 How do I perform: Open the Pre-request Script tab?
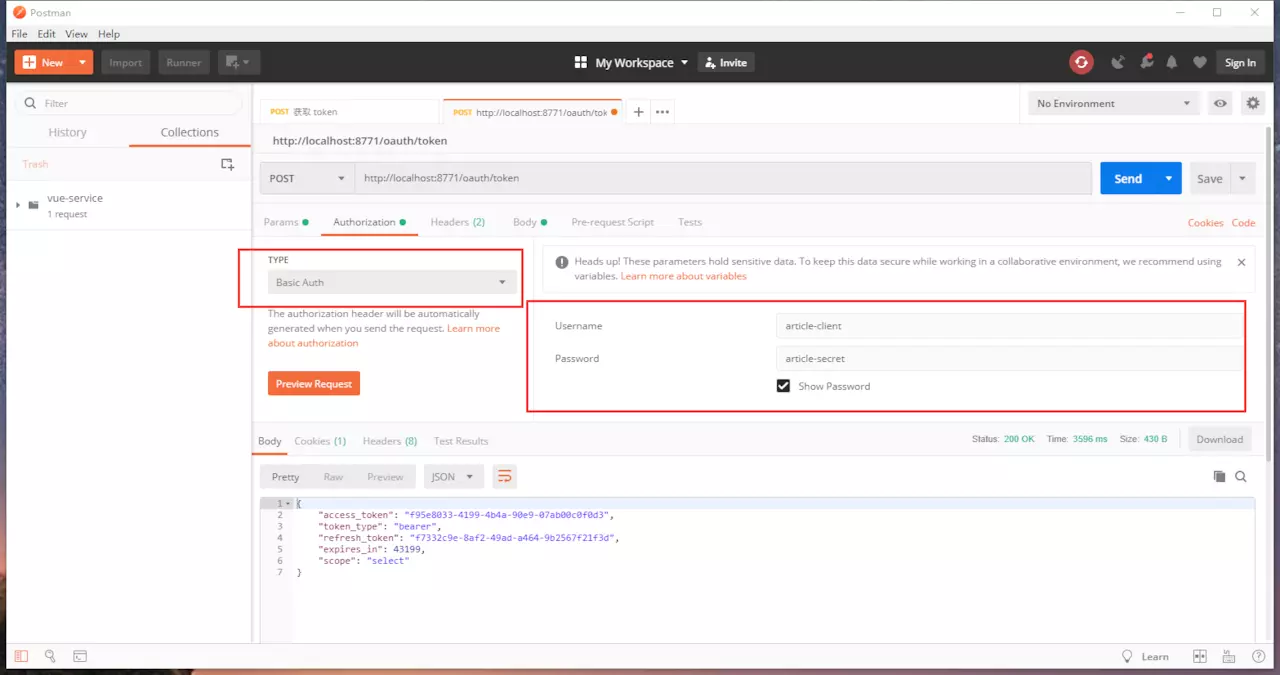coord(612,222)
